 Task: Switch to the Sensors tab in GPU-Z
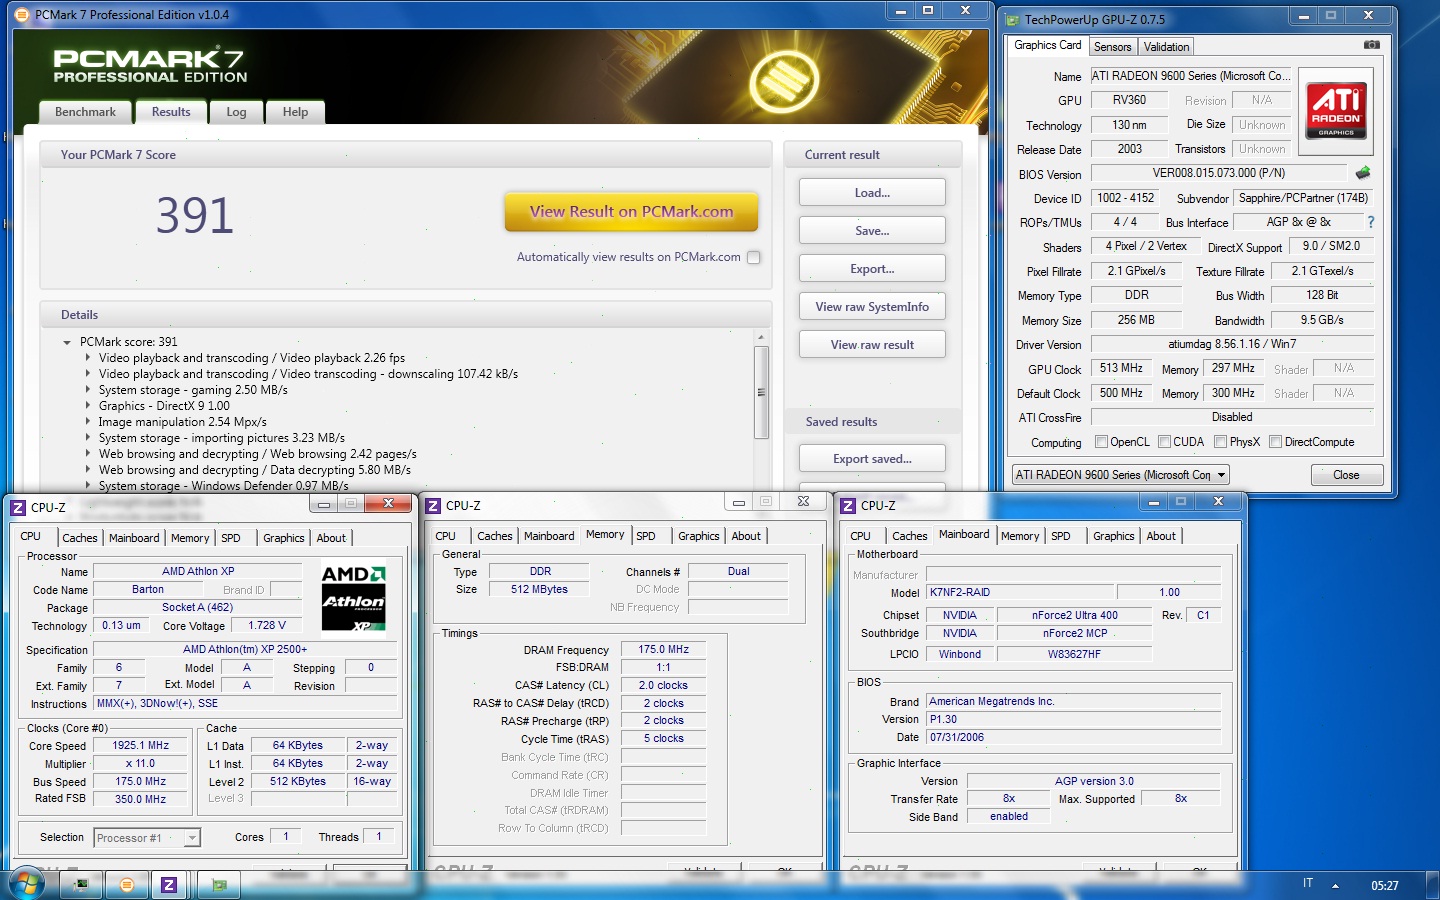pos(1112,47)
